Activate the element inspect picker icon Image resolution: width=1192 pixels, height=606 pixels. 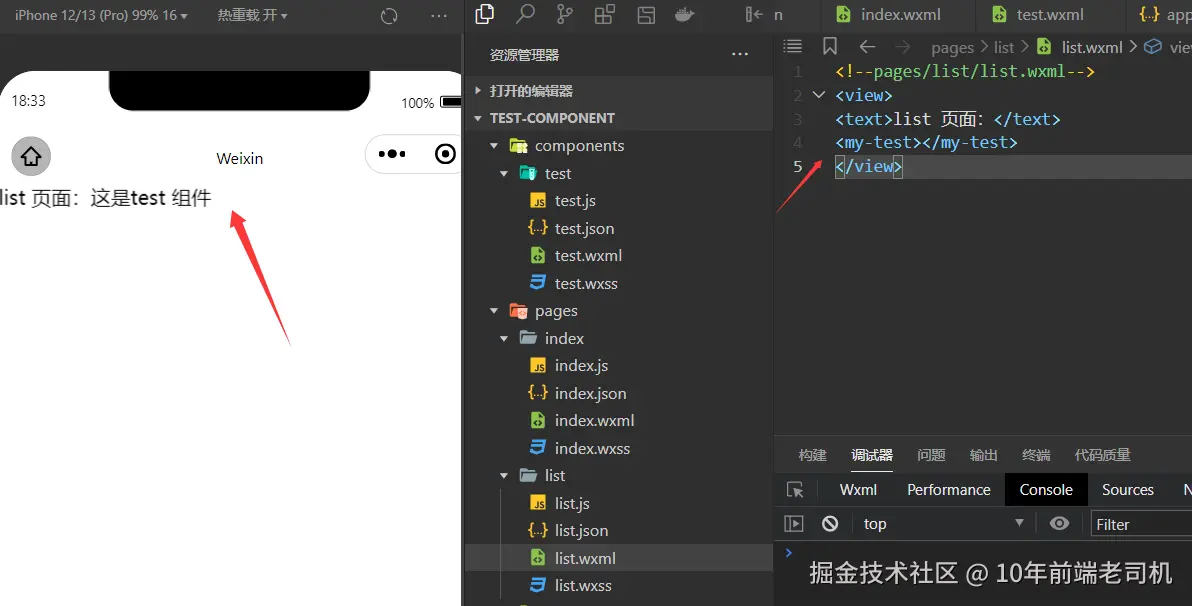point(795,490)
